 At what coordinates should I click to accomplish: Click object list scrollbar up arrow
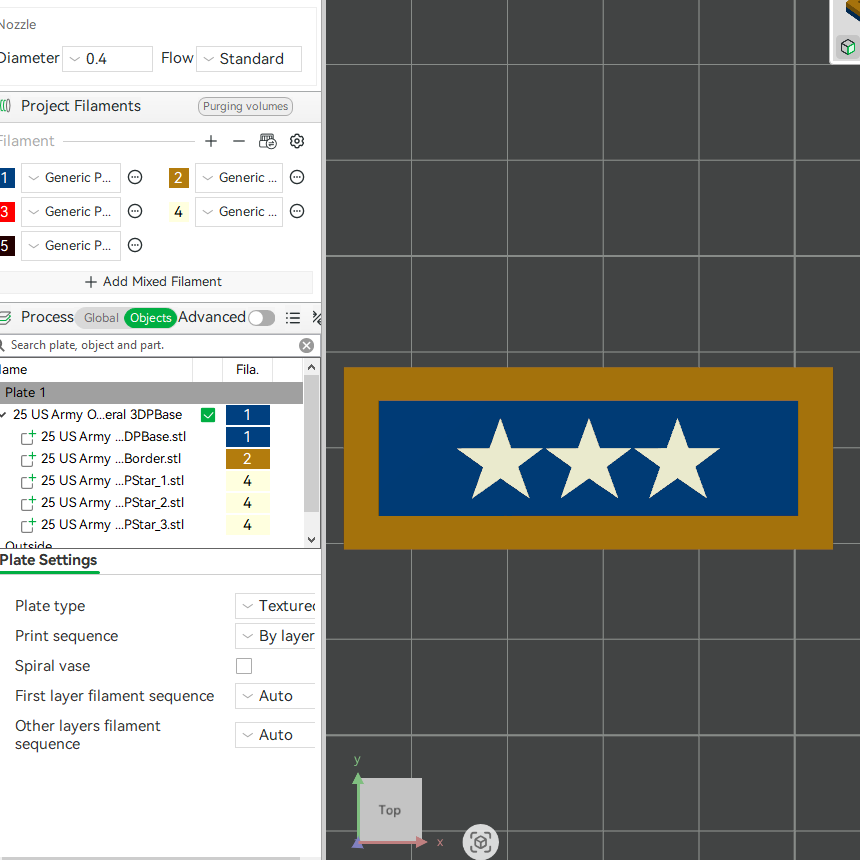tap(312, 367)
